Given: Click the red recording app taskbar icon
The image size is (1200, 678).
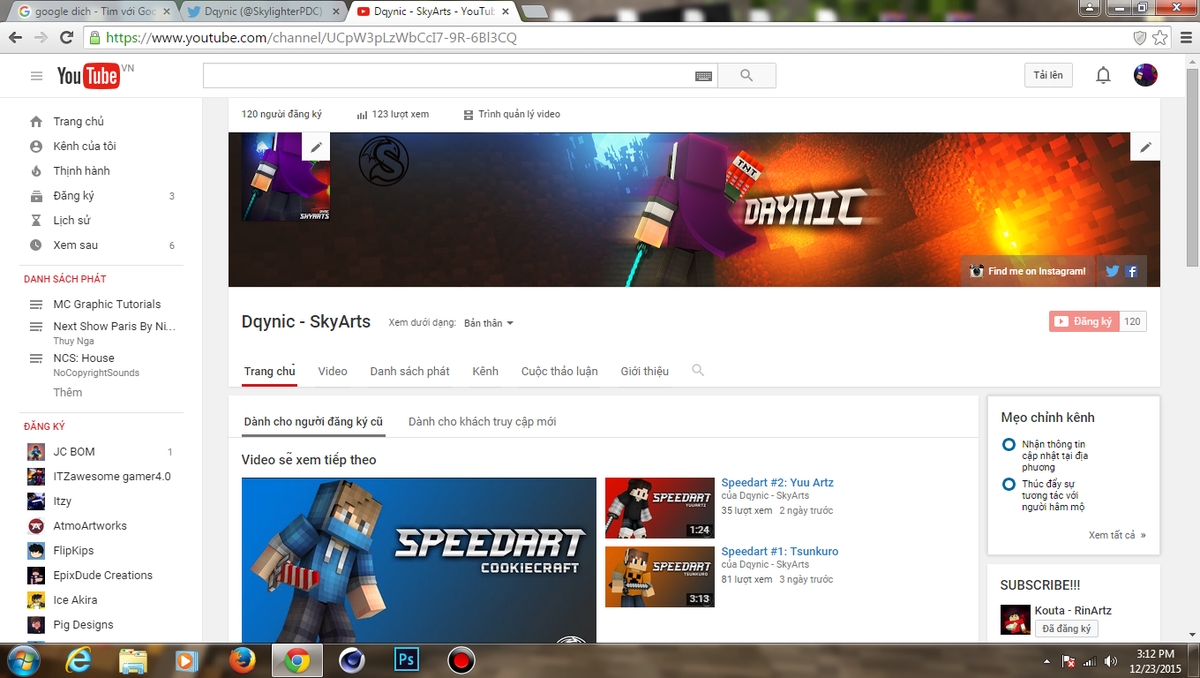Looking at the screenshot, I should tap(460, 660).
